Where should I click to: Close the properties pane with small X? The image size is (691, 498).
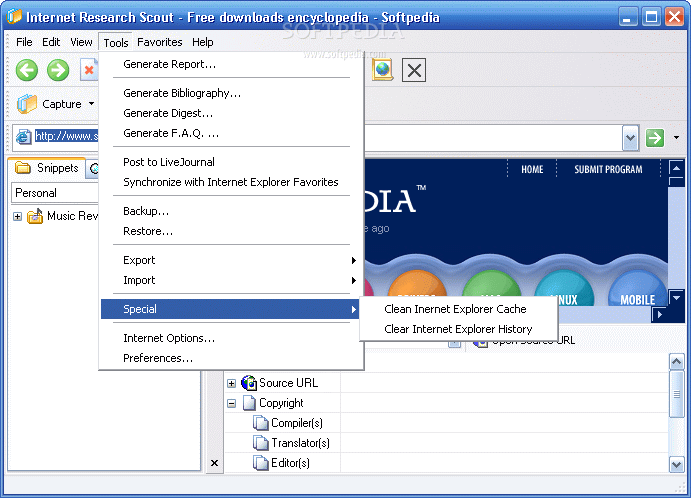215,463
